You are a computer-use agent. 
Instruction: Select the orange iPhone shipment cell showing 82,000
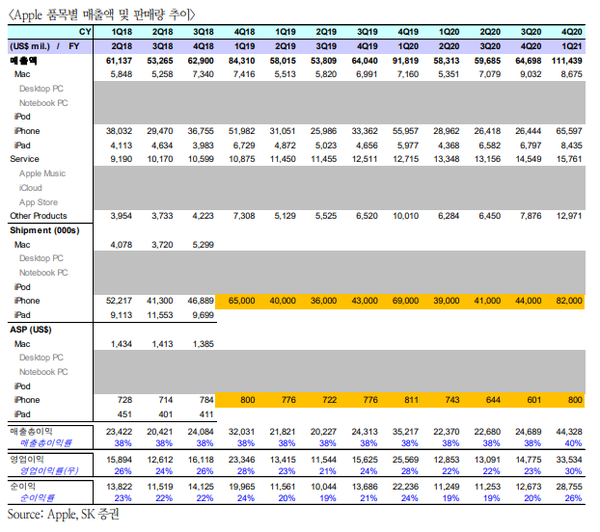(571, 300)
